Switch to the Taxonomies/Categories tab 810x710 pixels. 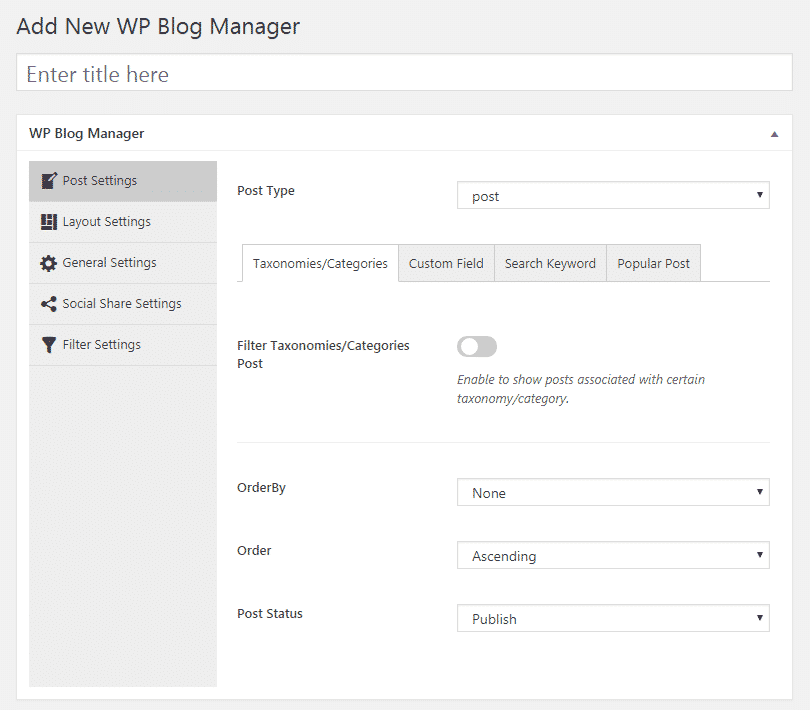[x=320, y=264]
